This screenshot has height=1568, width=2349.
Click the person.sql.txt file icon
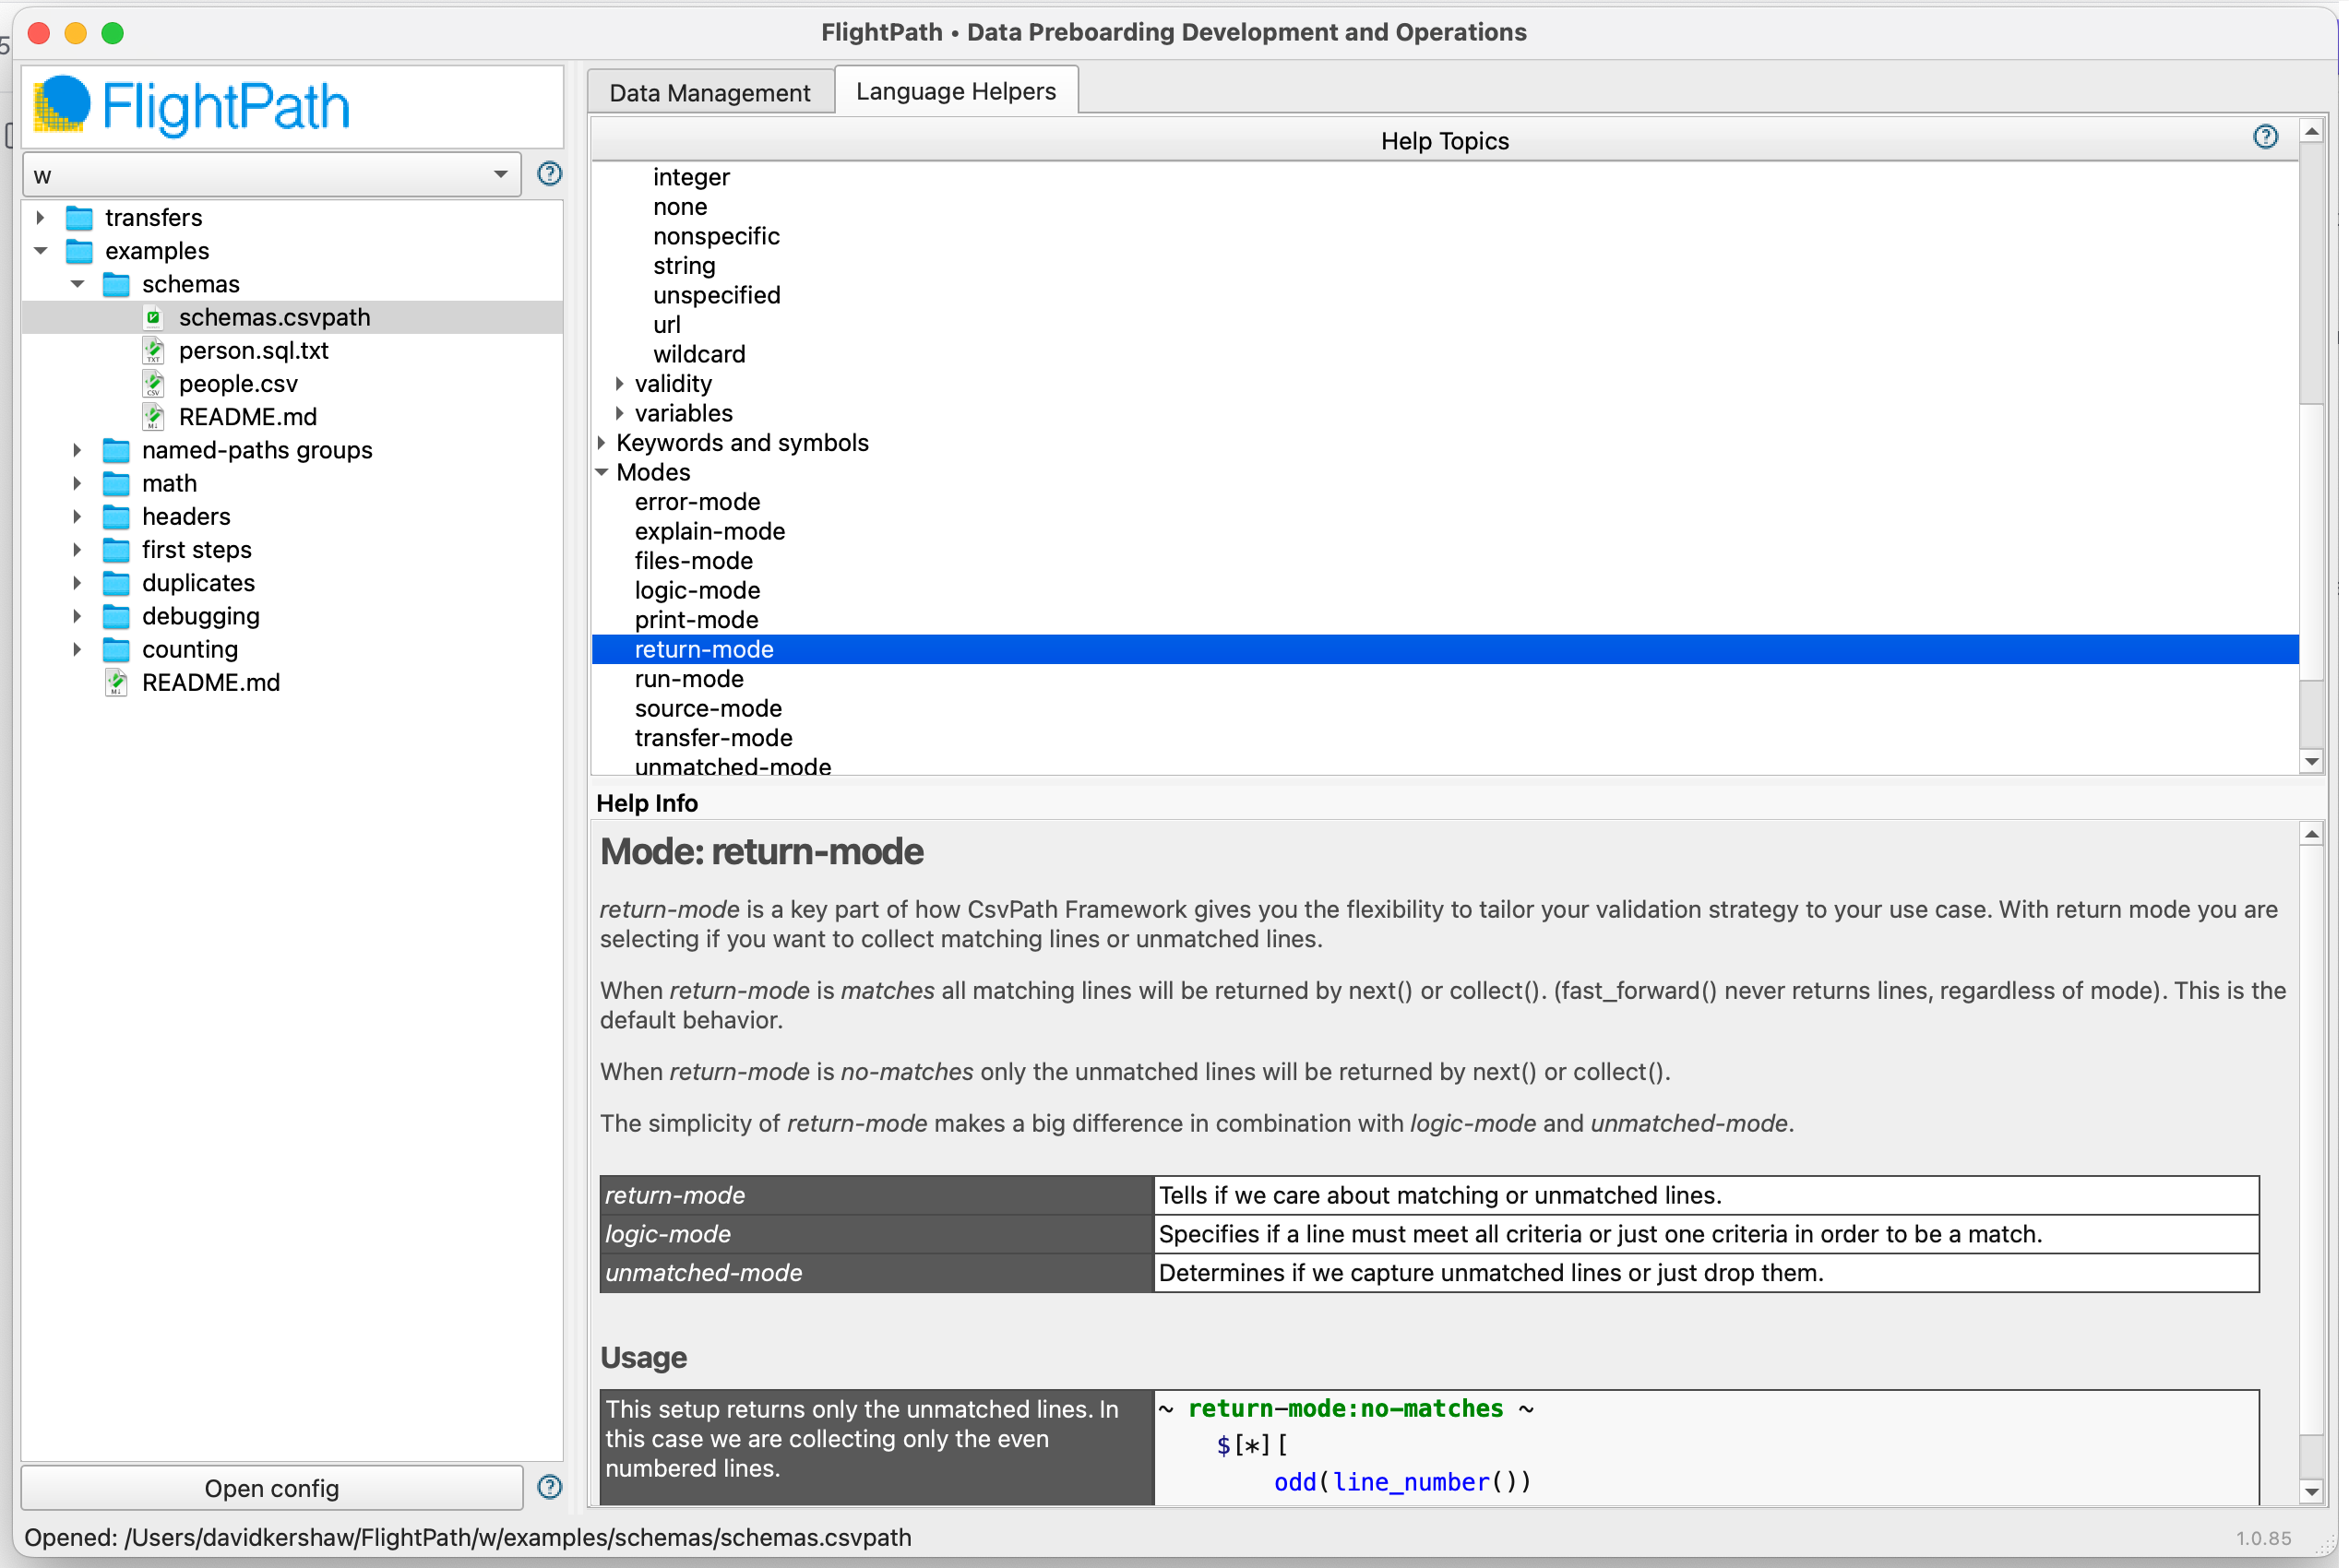click(154, 351)
